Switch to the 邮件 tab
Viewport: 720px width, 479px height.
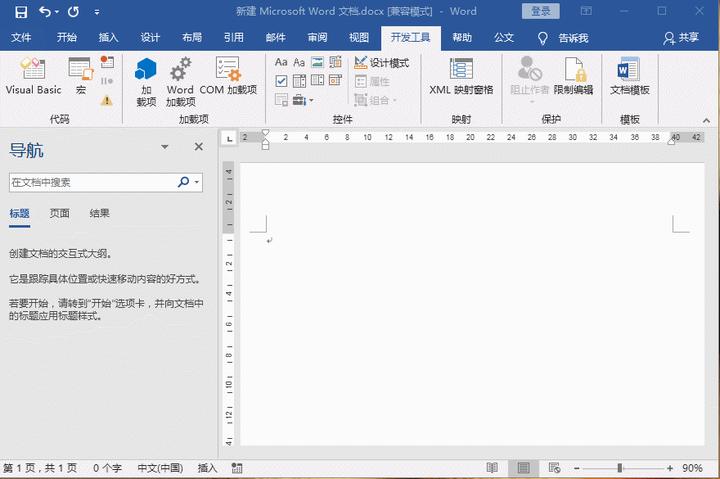[276, 38]
